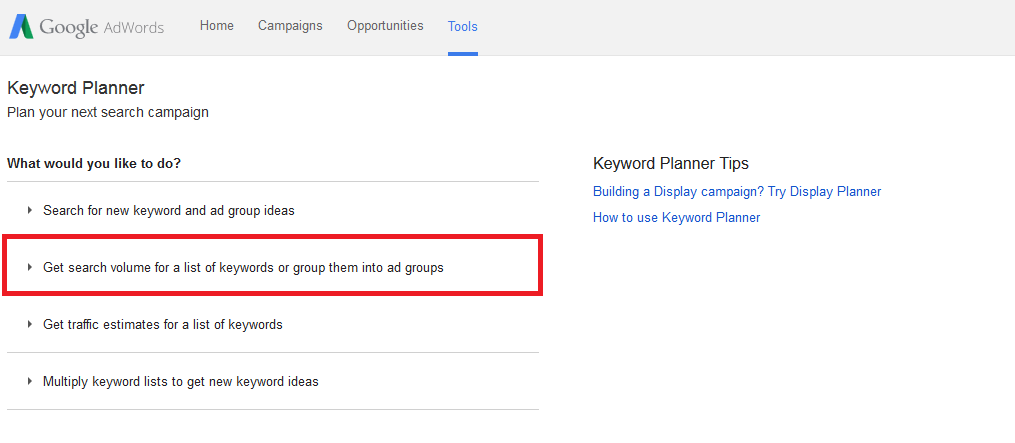The width and height of the screenshot is (1015, 443).
Task: Expand 'Get search volume for a list of keywords'
Action: [x=242, y=268]
